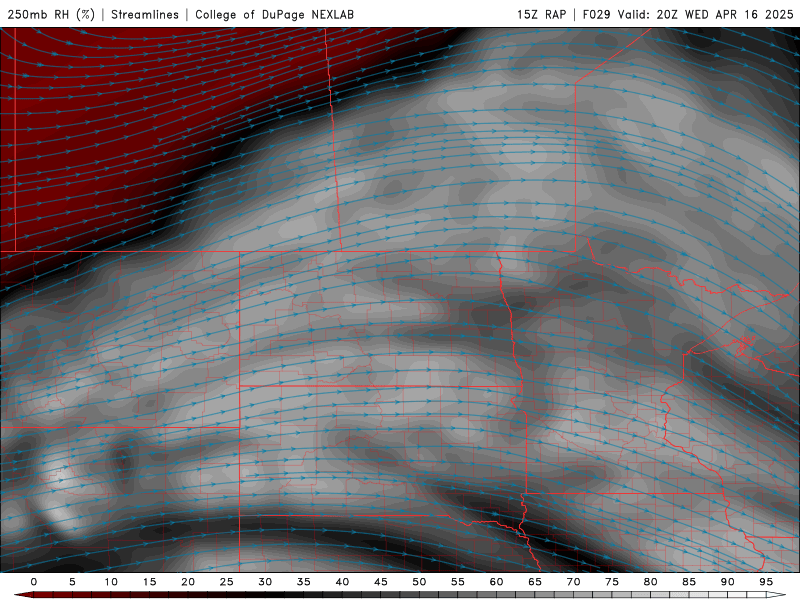This screenshot has height=600, width=800.
Task: Click the colorbar label 35
Action: pos(304,582)
